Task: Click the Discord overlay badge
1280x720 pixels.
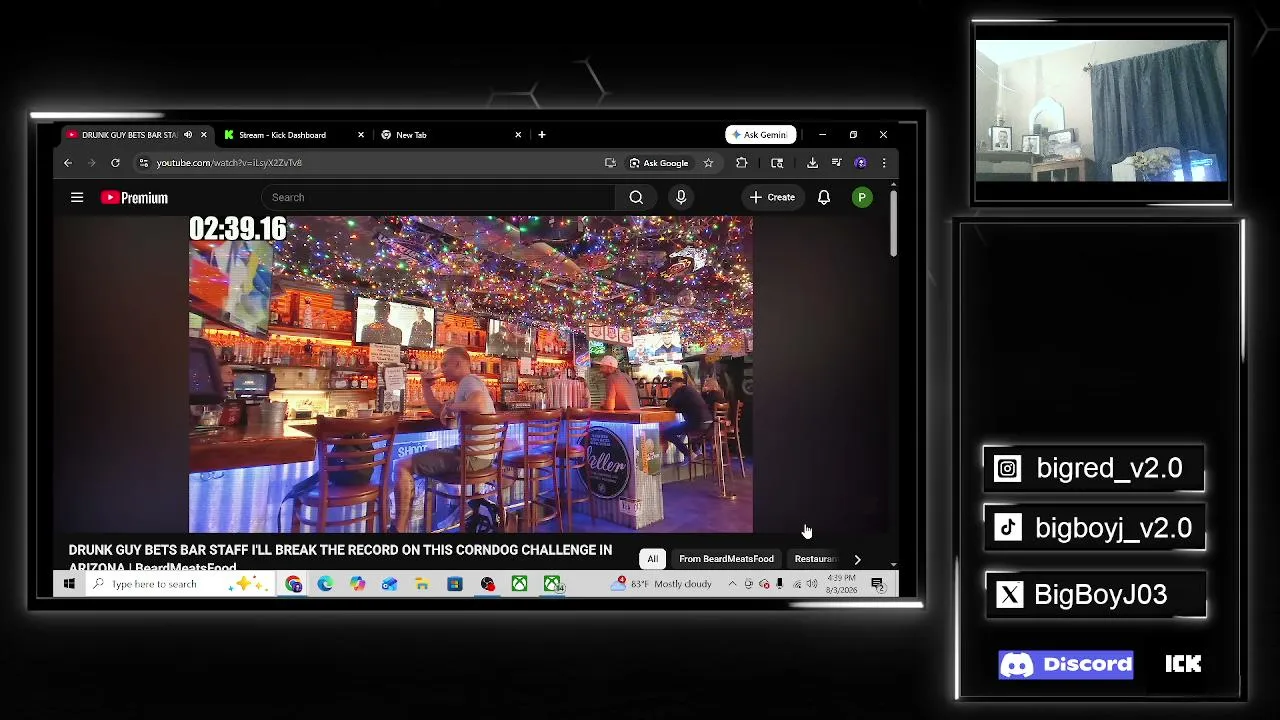Action: click(1066, 665)
